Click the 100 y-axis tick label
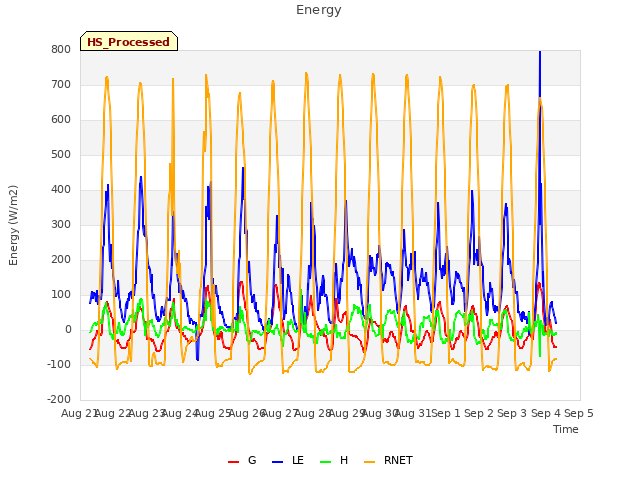The width and height of the screenshot is (640, 480). tap(61, 295)
